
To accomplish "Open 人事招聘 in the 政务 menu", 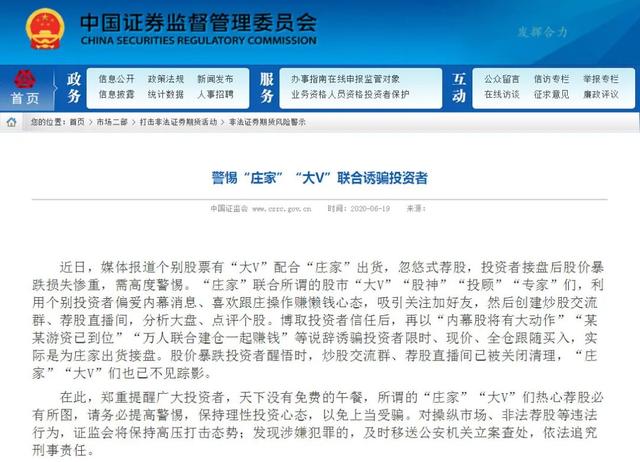I will click(215, 94).
